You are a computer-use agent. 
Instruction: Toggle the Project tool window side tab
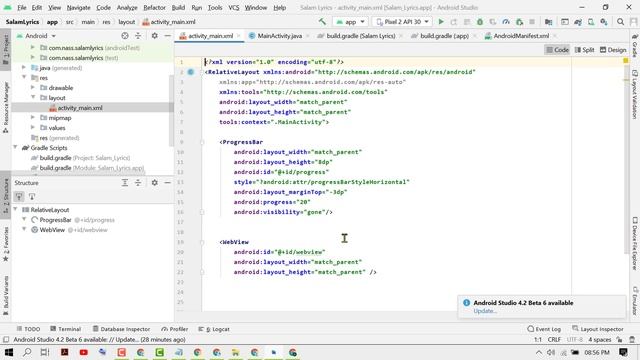click(6, 49)
